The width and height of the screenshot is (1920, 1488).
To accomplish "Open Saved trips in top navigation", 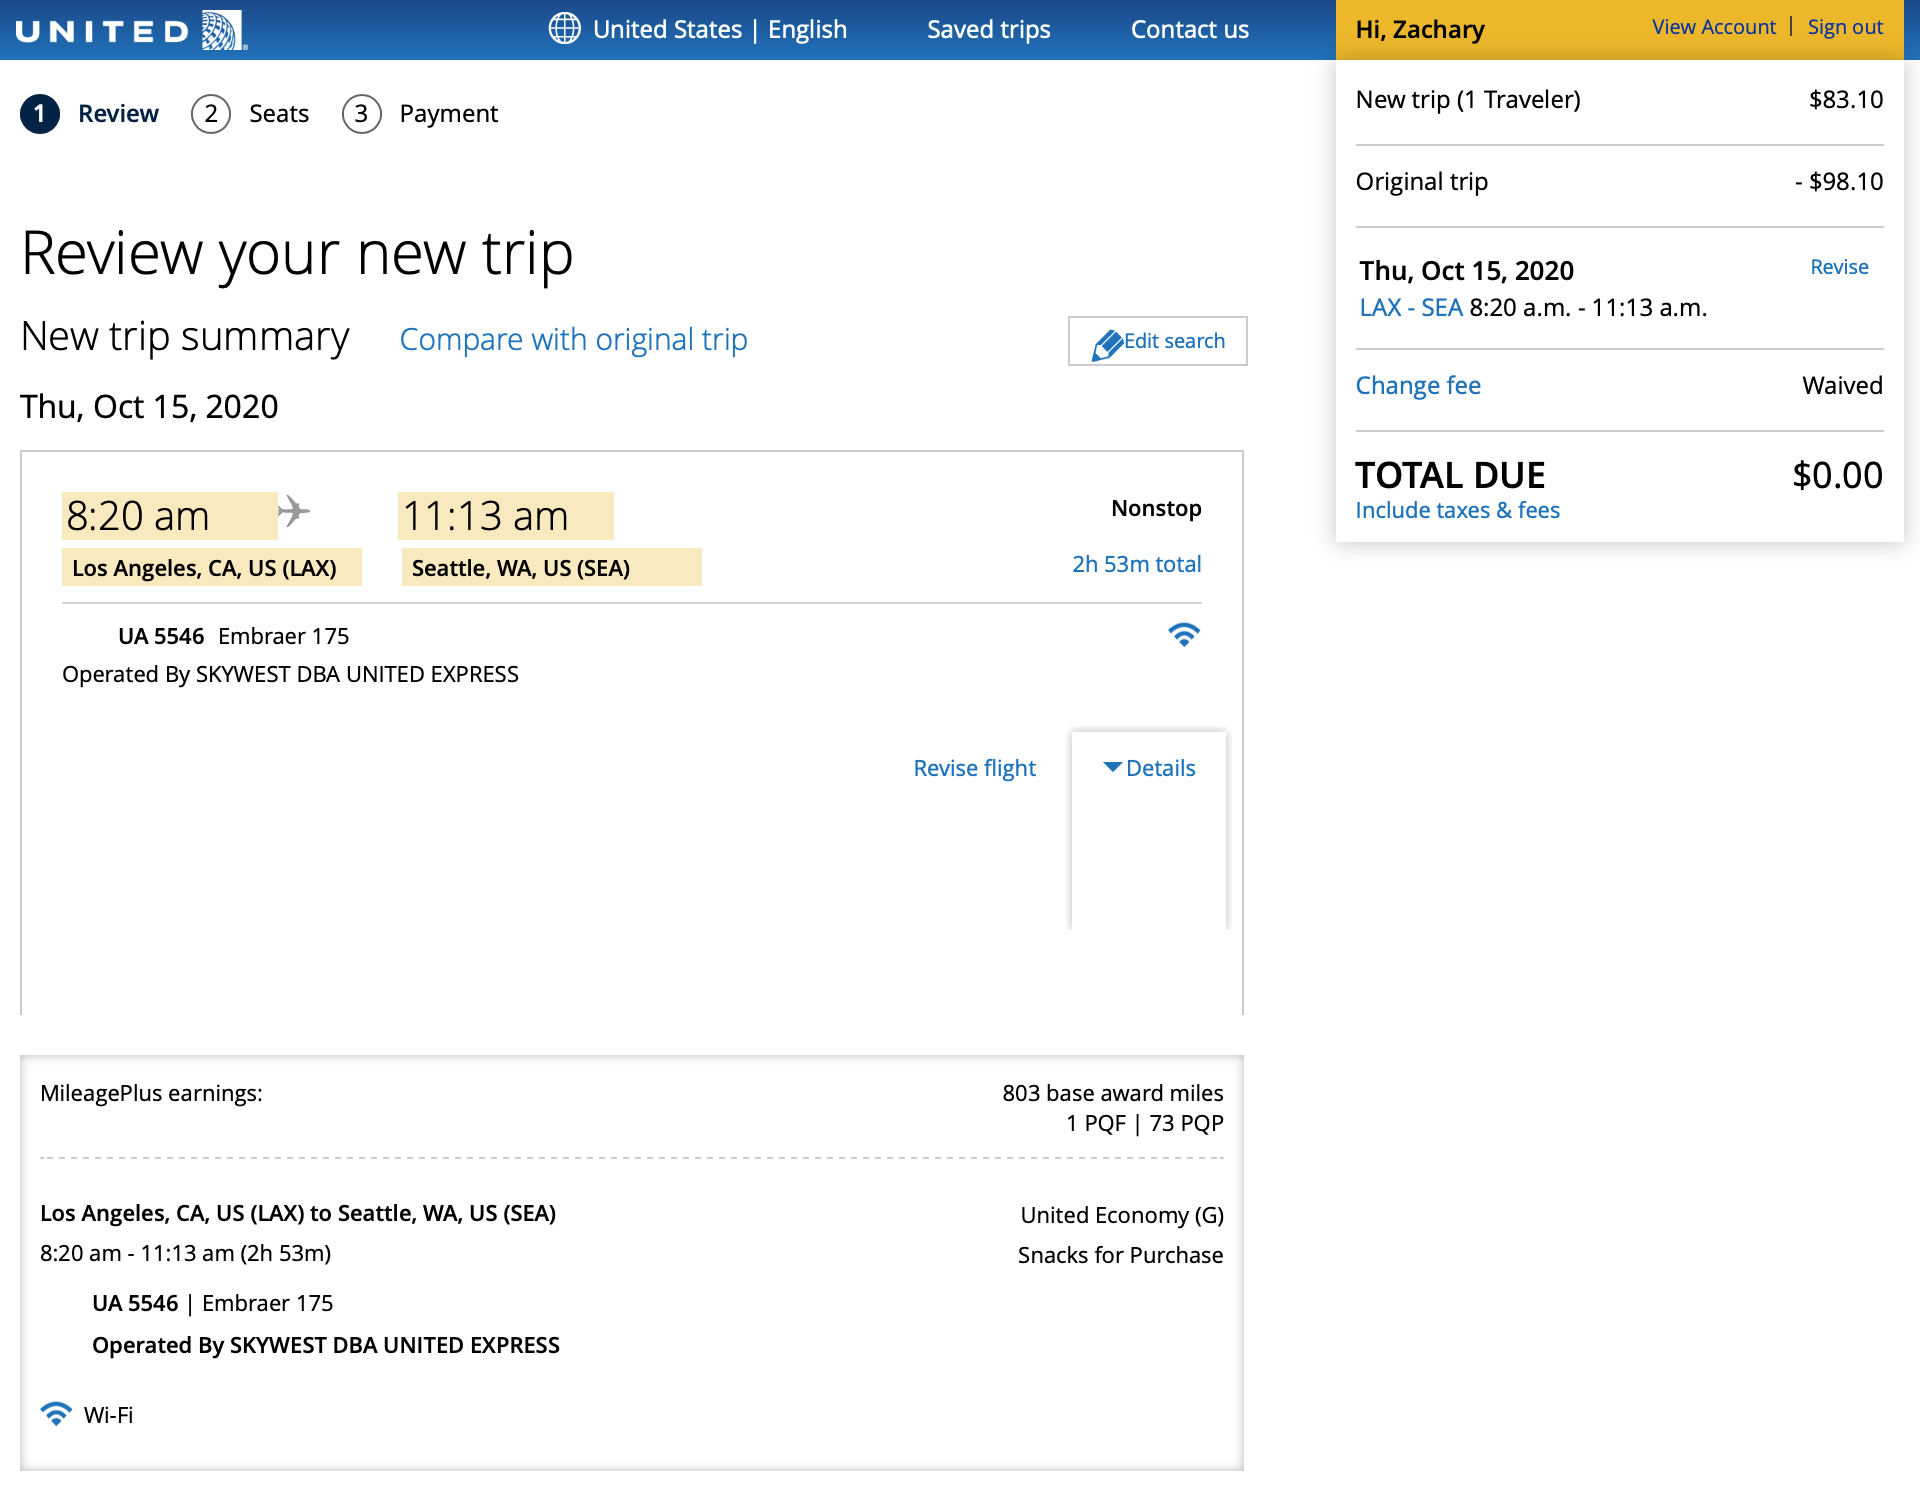I will click(988, 30).
